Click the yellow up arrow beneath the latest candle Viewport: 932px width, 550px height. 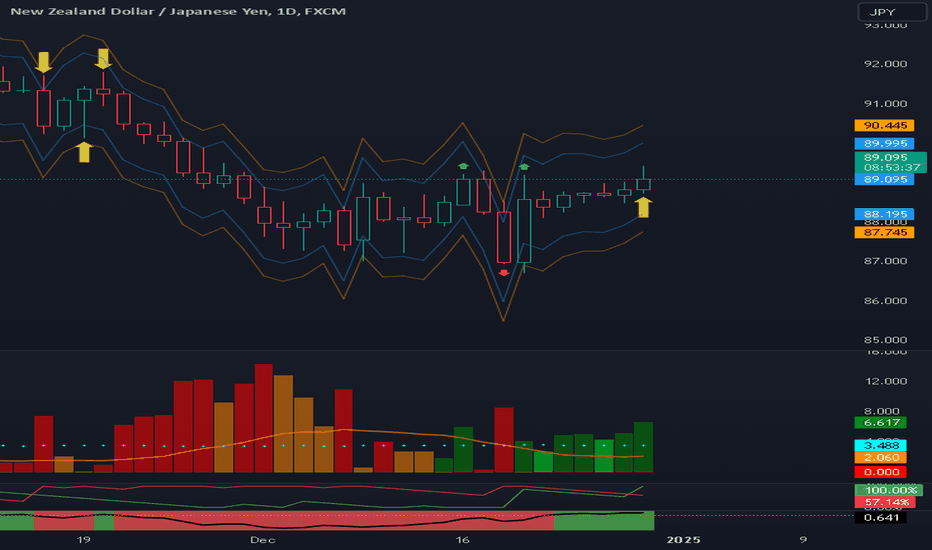pos(643,207)
